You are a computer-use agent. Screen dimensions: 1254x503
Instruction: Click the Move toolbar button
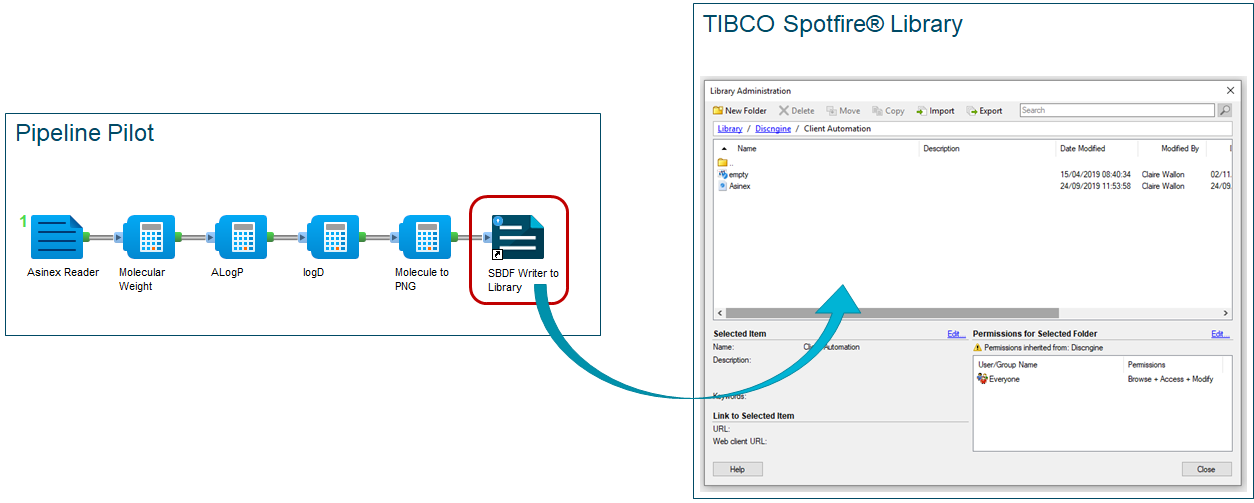coord(842,111)
